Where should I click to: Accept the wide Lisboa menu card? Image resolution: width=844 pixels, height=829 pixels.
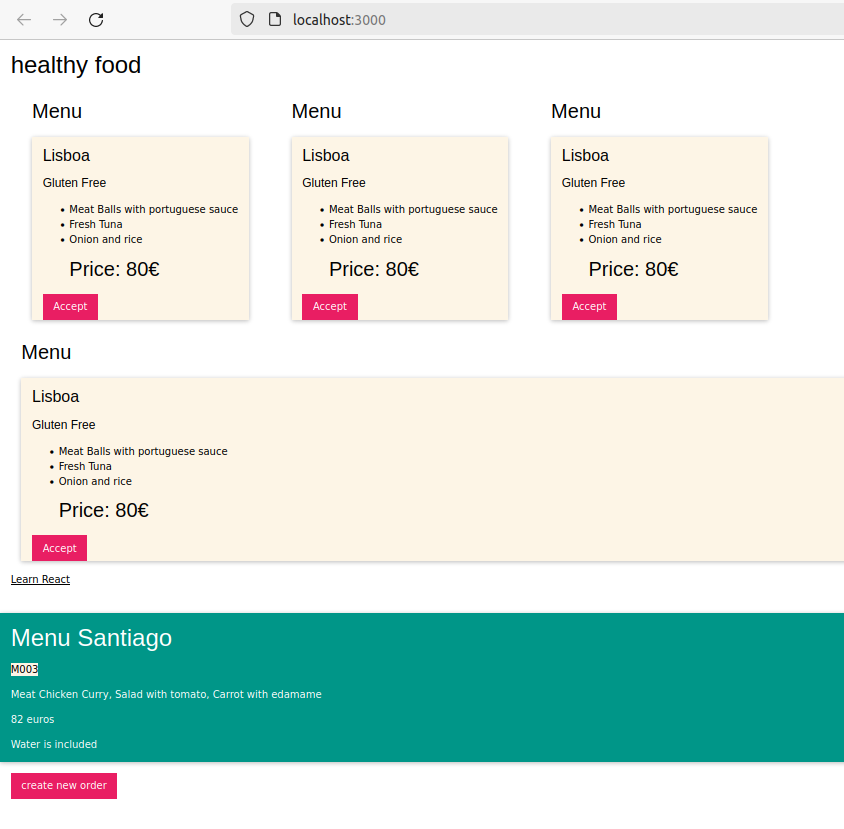(x=59, y=548)
